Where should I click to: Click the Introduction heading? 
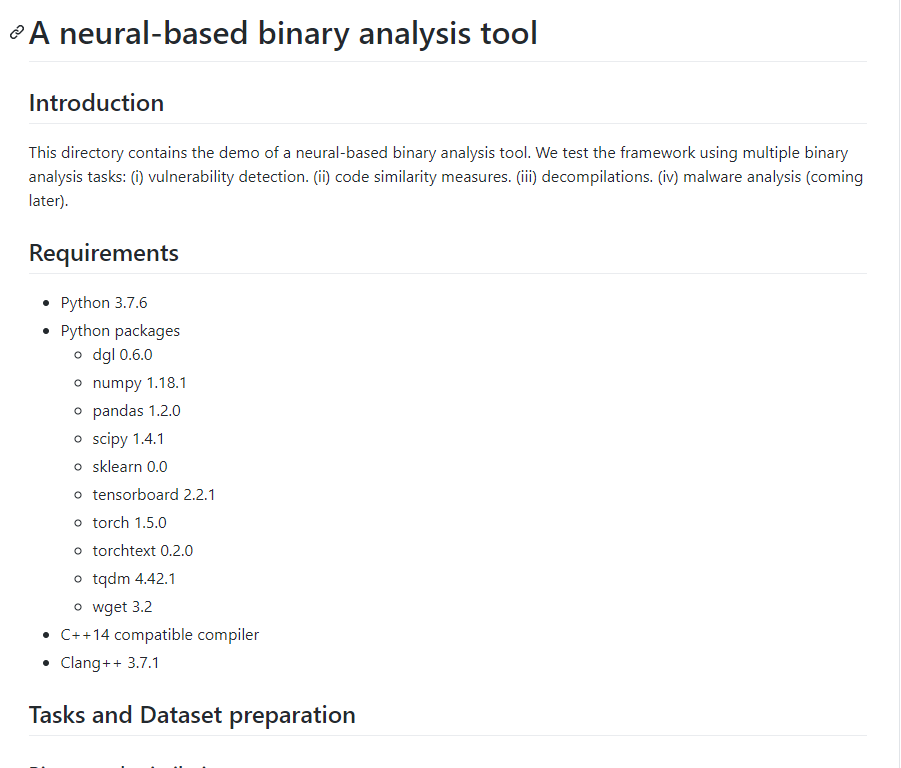(96, 103)
